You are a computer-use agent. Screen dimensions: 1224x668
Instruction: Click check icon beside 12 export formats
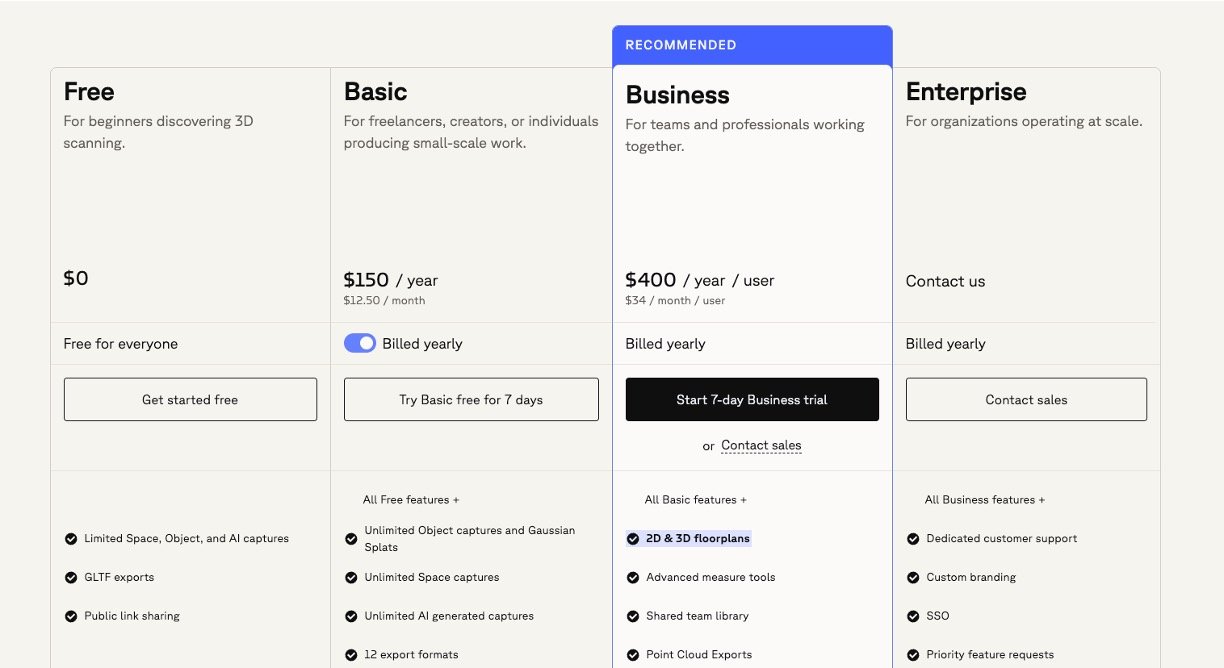coord(351,655)
